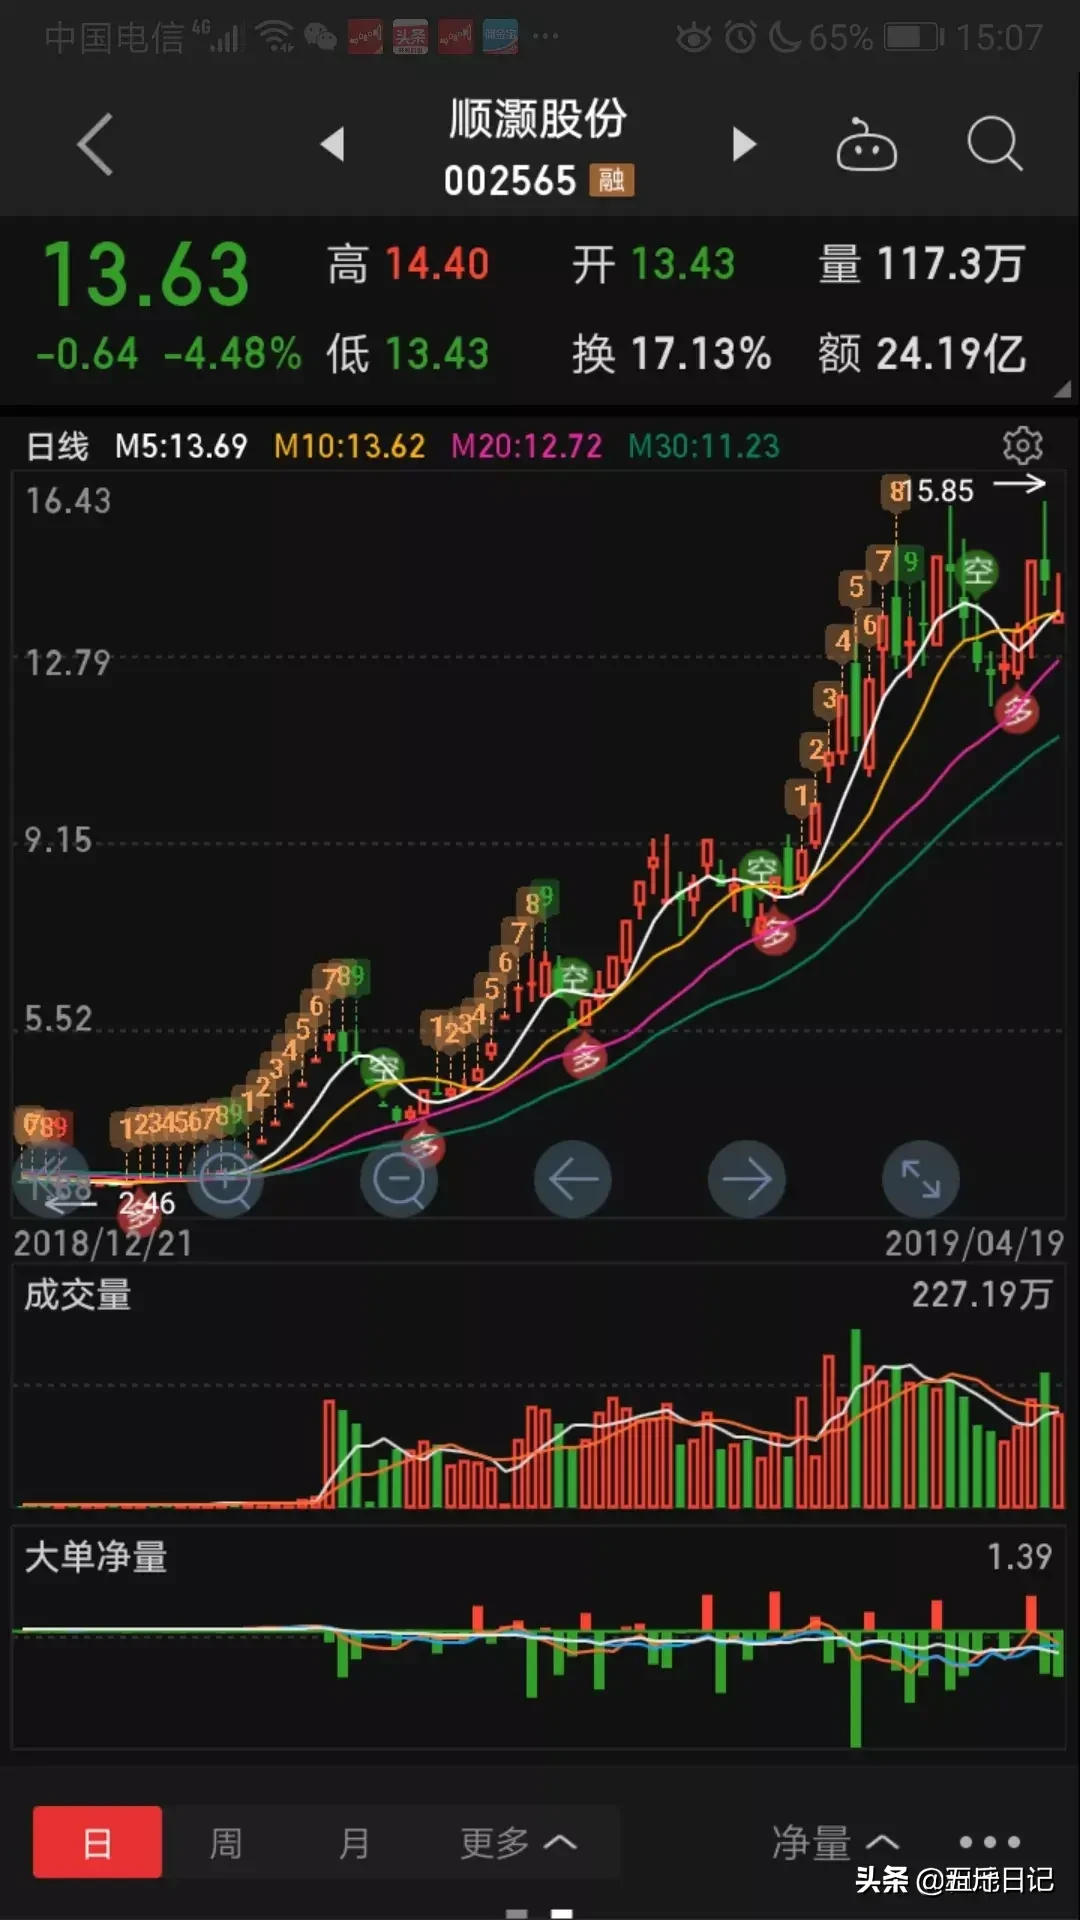Tap the end date 2019/04/19
This screenshot has width=1080, height=1920.
tap(974, 1242)
